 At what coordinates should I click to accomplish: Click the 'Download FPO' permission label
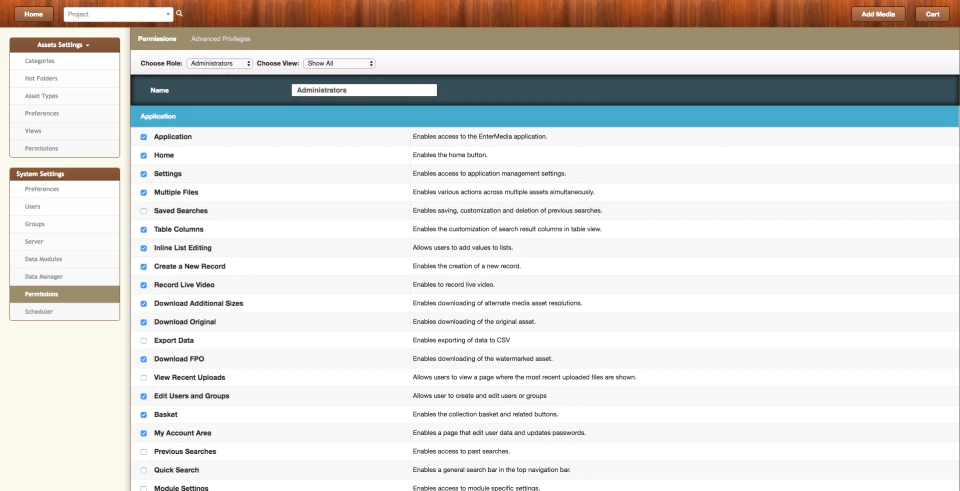tap(179, 359)
